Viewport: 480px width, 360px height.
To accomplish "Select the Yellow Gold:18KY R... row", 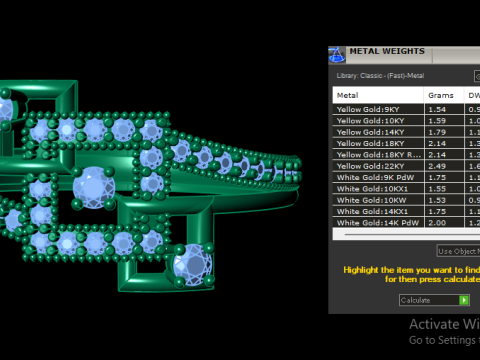I will [406, 155].
